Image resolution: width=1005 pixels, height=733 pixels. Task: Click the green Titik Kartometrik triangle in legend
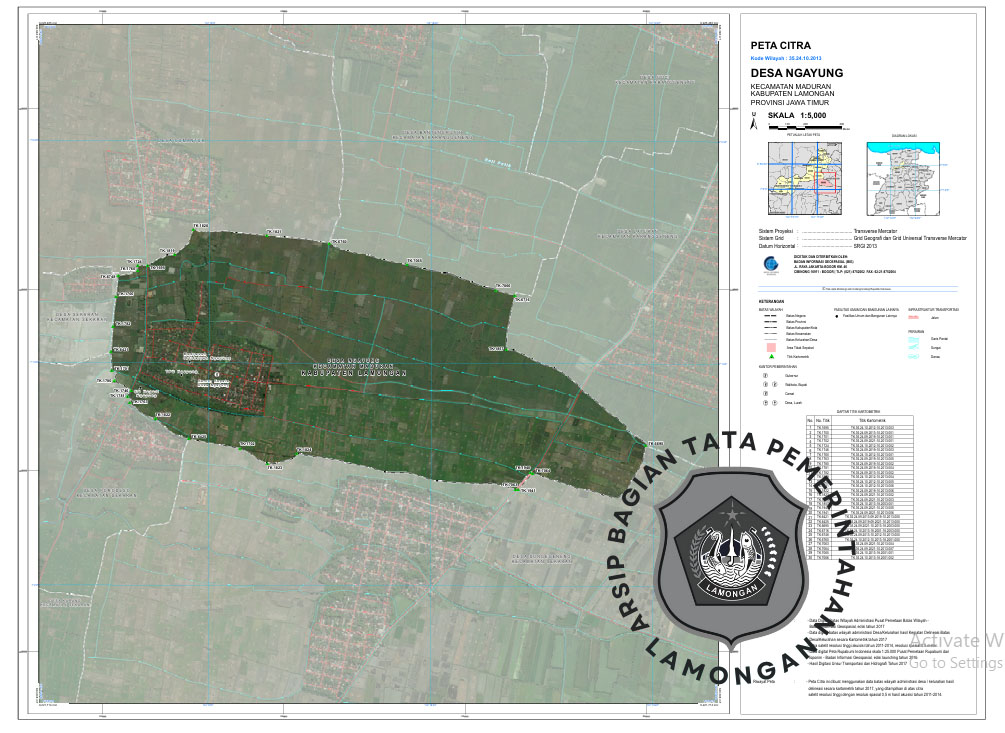coord(771,356)
